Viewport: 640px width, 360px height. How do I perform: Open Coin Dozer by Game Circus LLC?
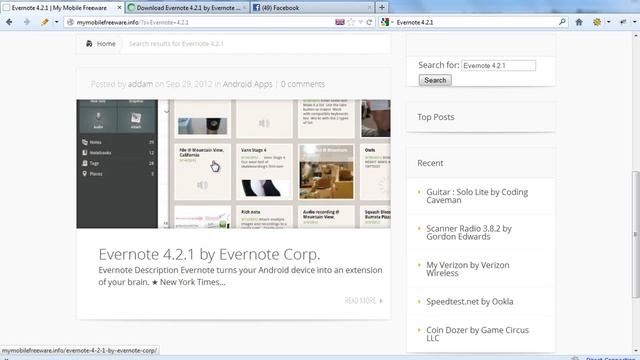point(478,334)
